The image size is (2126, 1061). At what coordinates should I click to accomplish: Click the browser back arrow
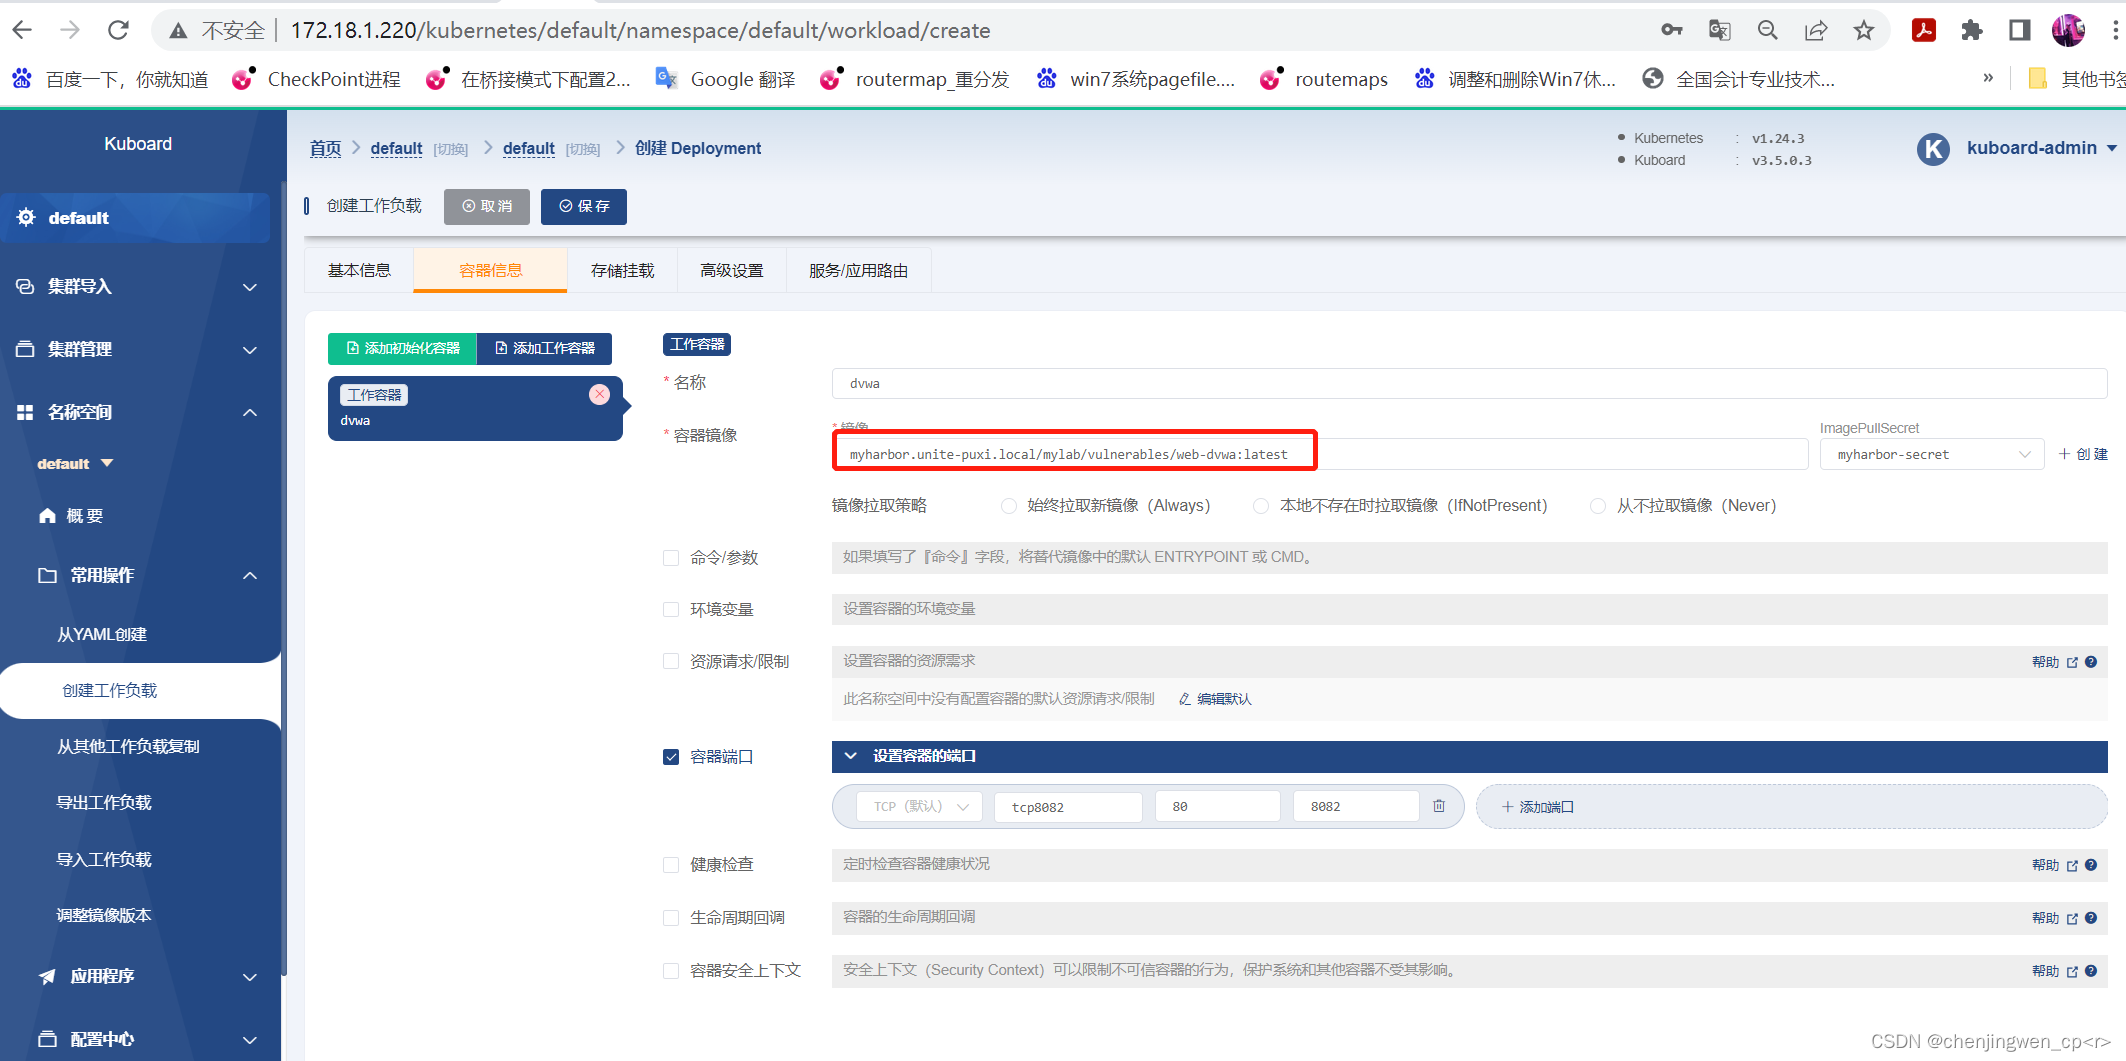pyautogui.click(x=22, y=30)
